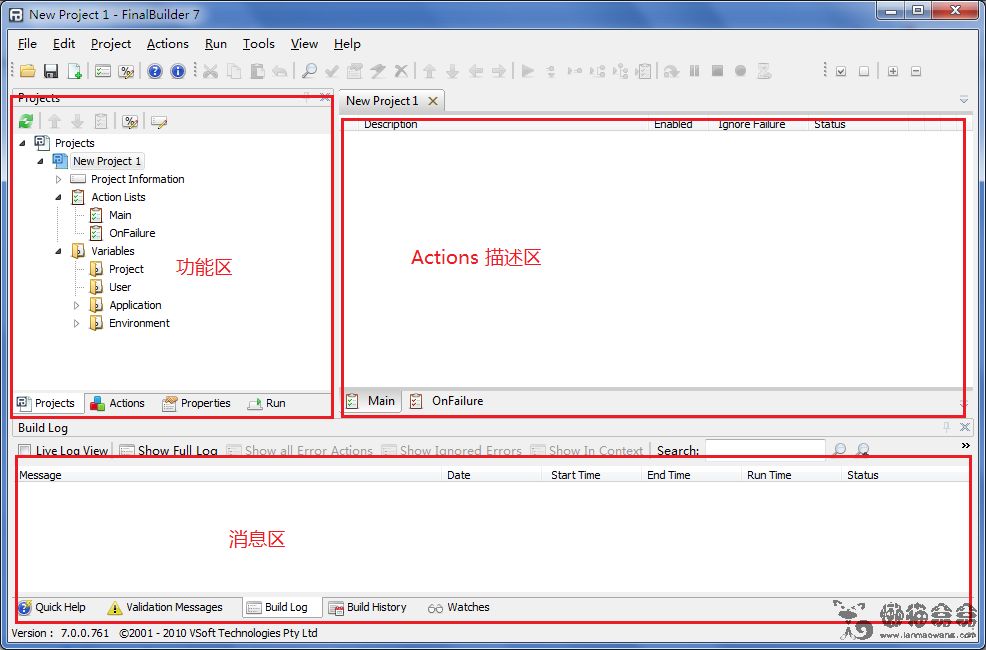Click the green Refresh icon in the Projects panel
Image resolution: width=986 pixels, height=650 pixels.
pos(26,121)
